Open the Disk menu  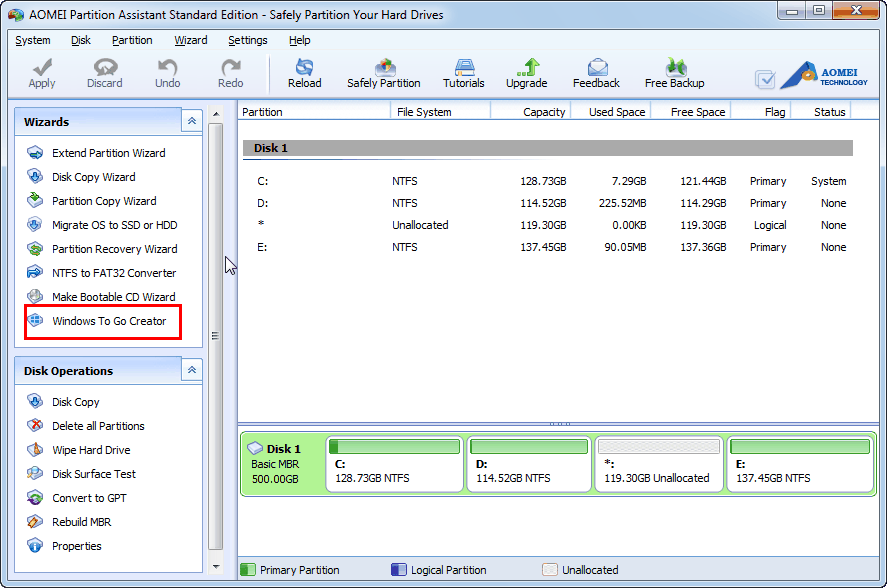tap(81, 40)
